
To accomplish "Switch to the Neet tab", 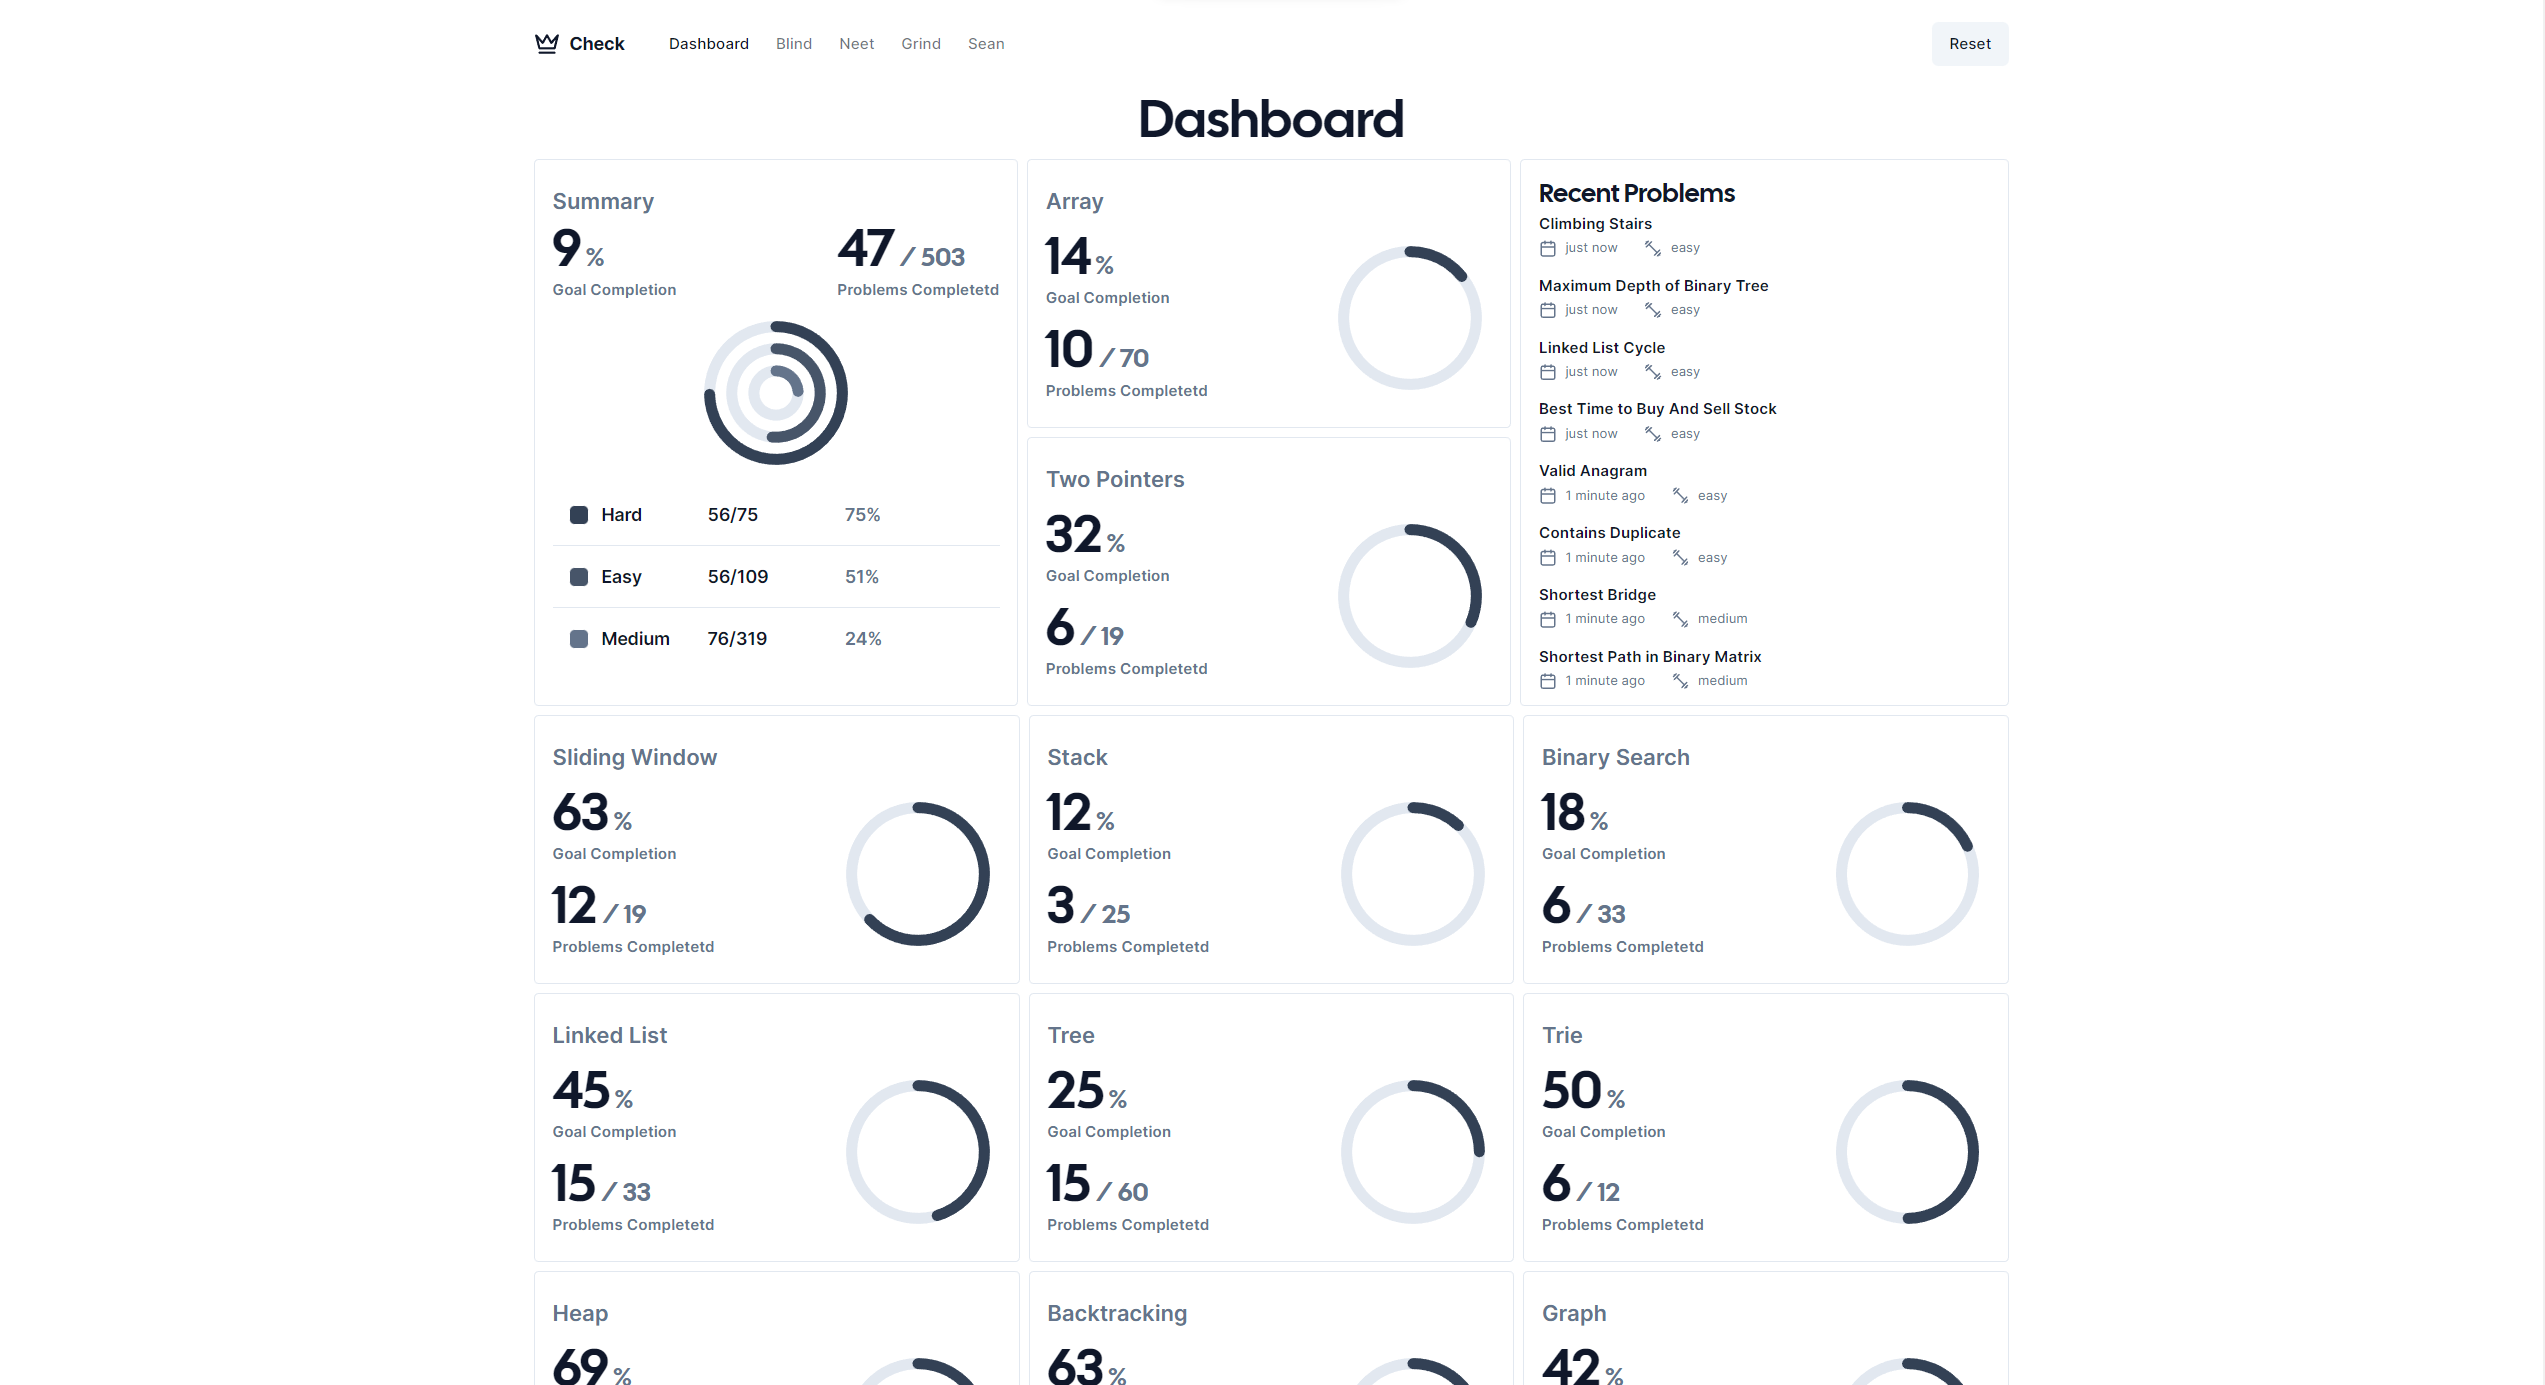I will [x=856, y=44].
